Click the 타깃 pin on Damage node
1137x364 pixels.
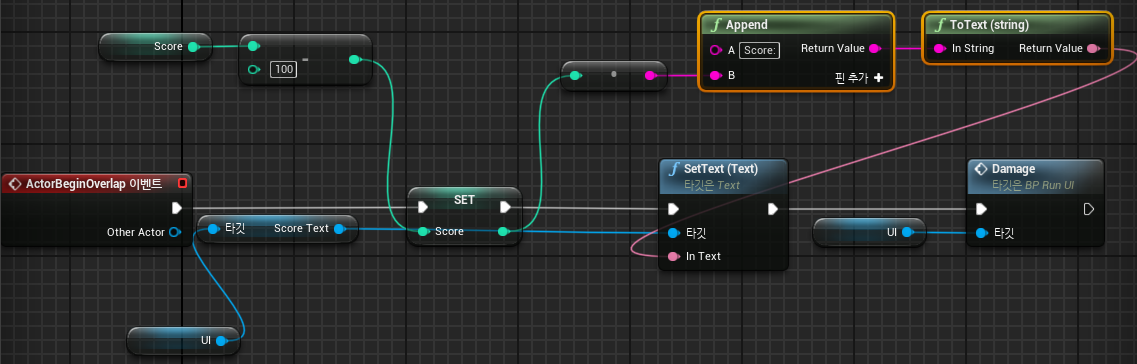(x=981, y=233)
